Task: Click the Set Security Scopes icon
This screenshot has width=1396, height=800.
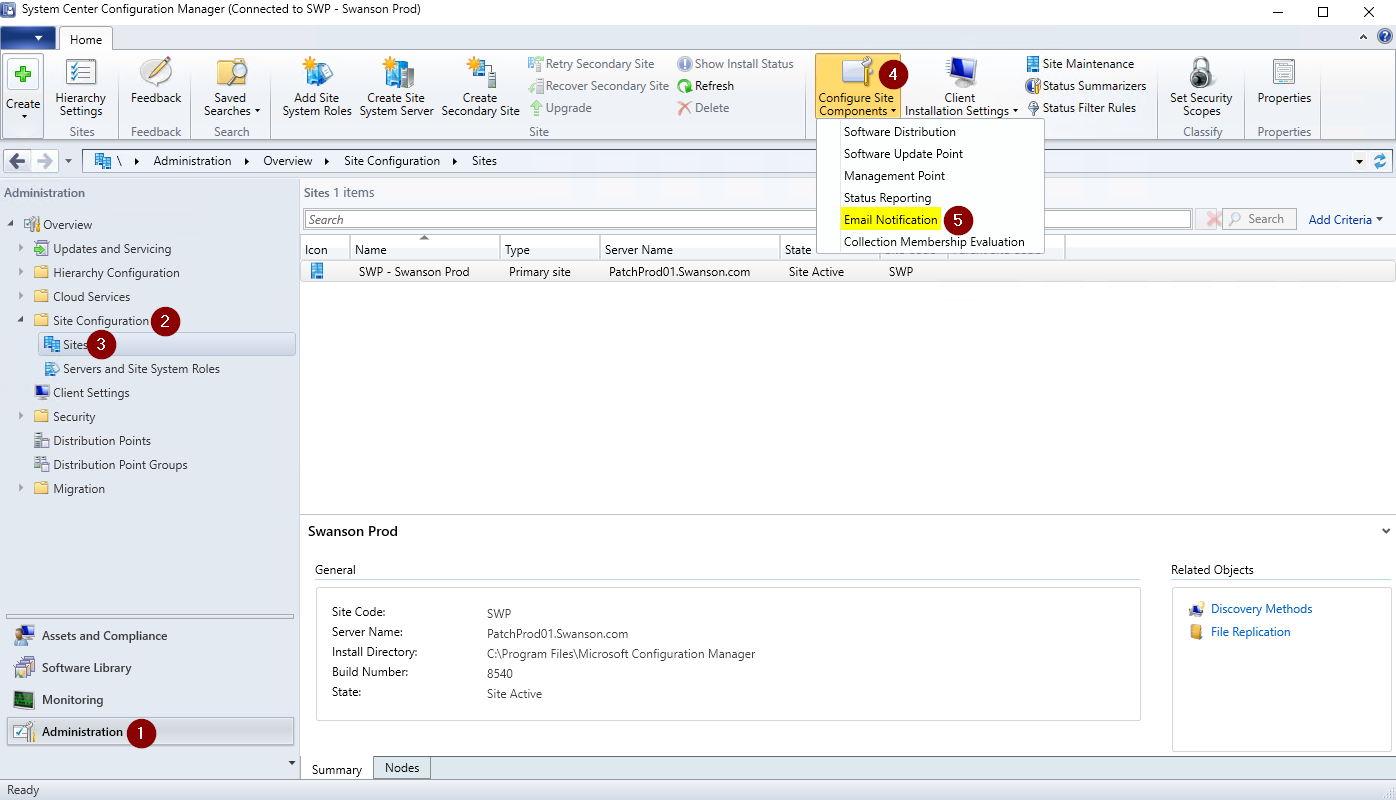Action: pos(1201,75)
